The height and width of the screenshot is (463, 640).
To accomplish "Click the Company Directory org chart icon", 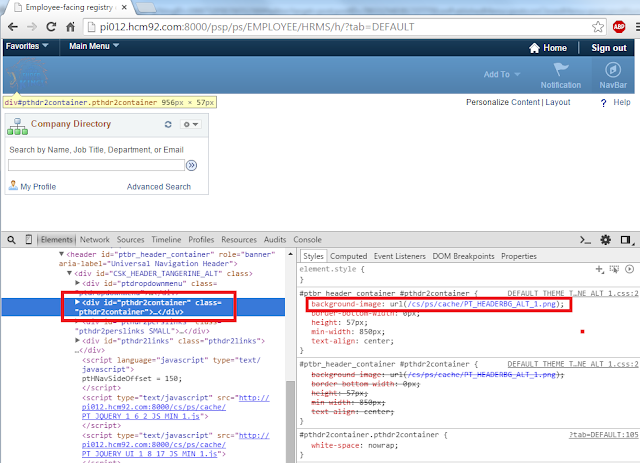I will coord(17,127).
